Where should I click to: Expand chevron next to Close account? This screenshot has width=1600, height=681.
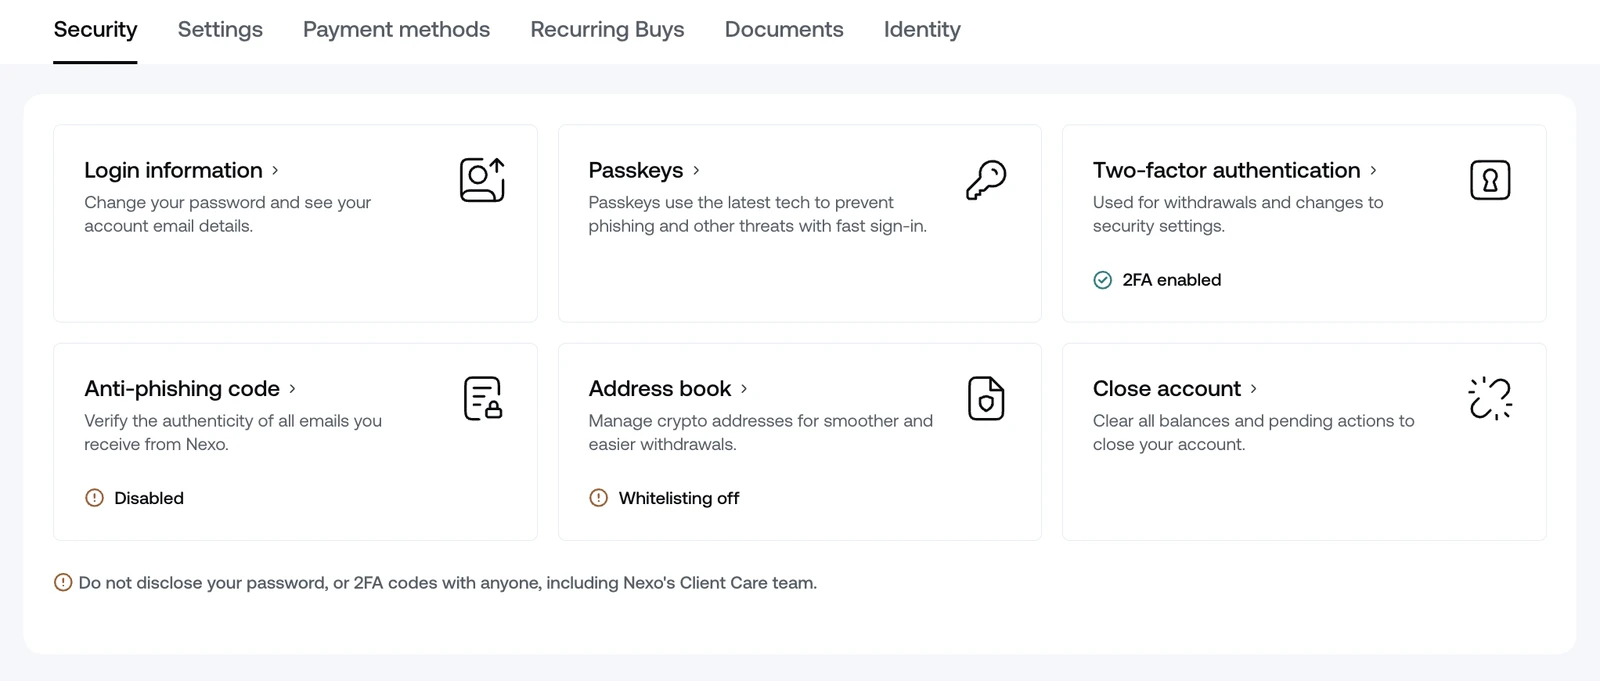(1253, 389)
